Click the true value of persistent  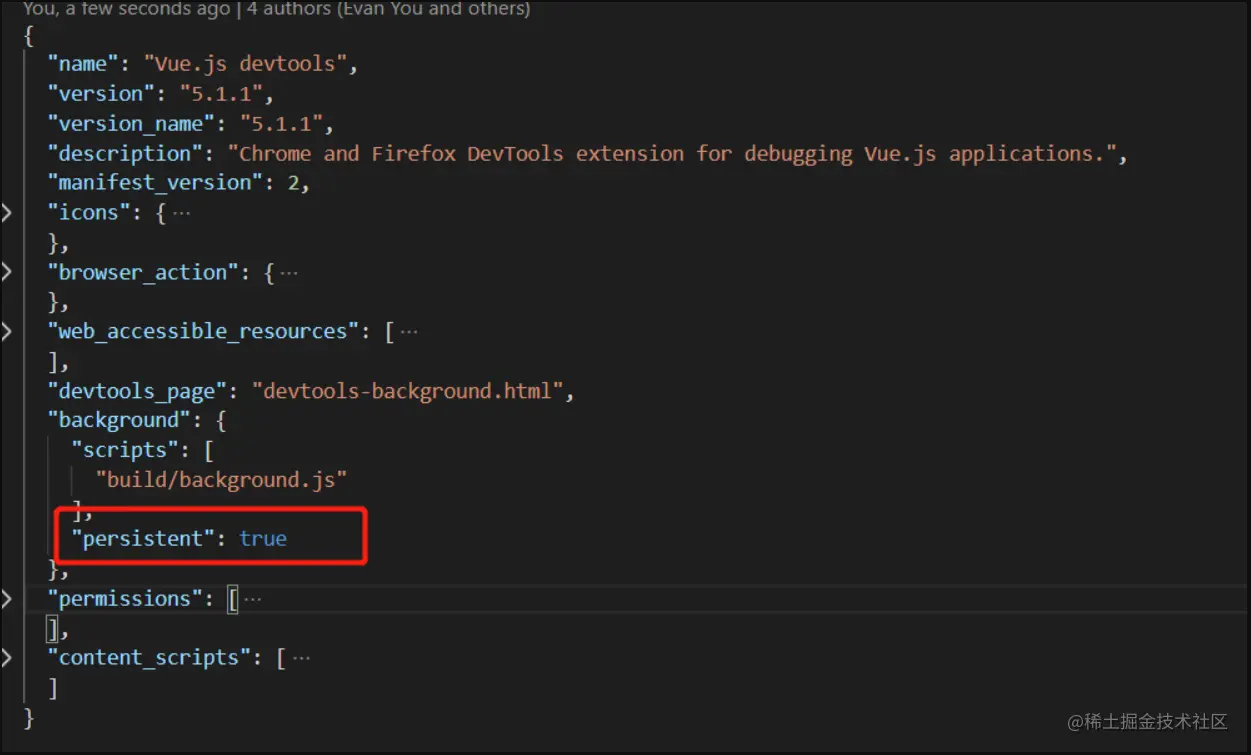pyautogui.click(x=263, y=539)
